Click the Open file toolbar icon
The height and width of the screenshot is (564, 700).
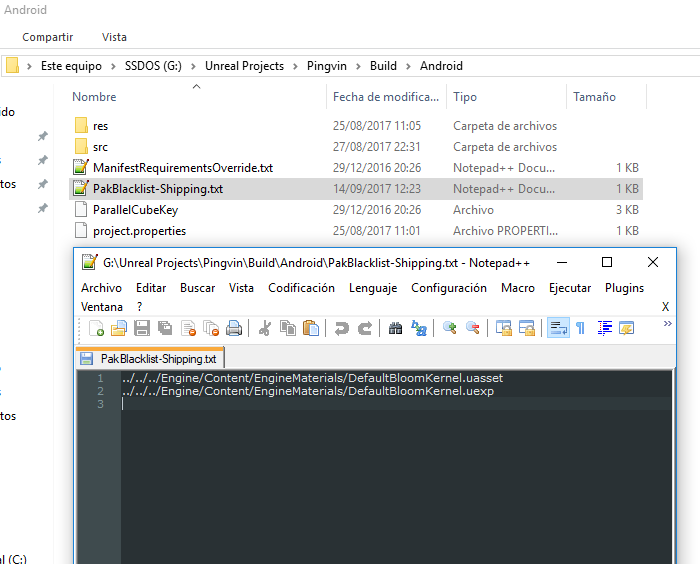click(x=119, y=328)
